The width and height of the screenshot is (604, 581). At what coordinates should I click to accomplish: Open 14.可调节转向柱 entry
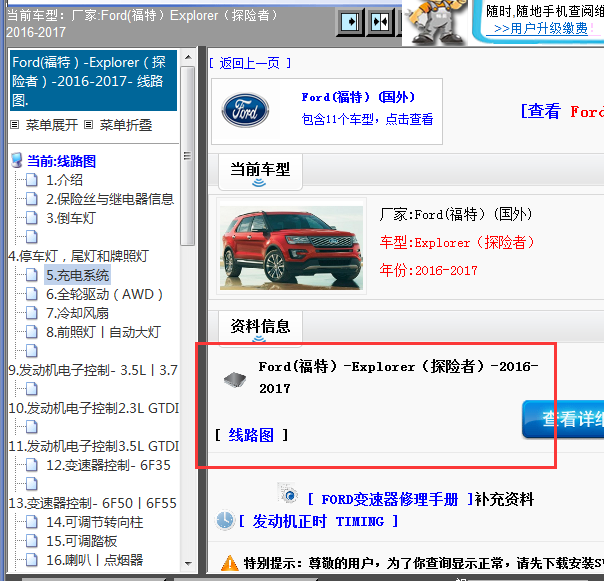(95, 522)
